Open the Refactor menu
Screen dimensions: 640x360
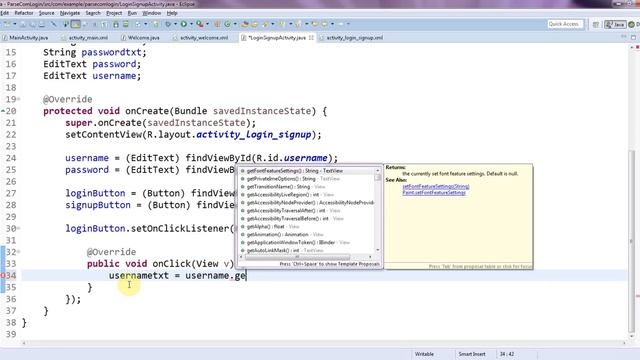(24, 13)
